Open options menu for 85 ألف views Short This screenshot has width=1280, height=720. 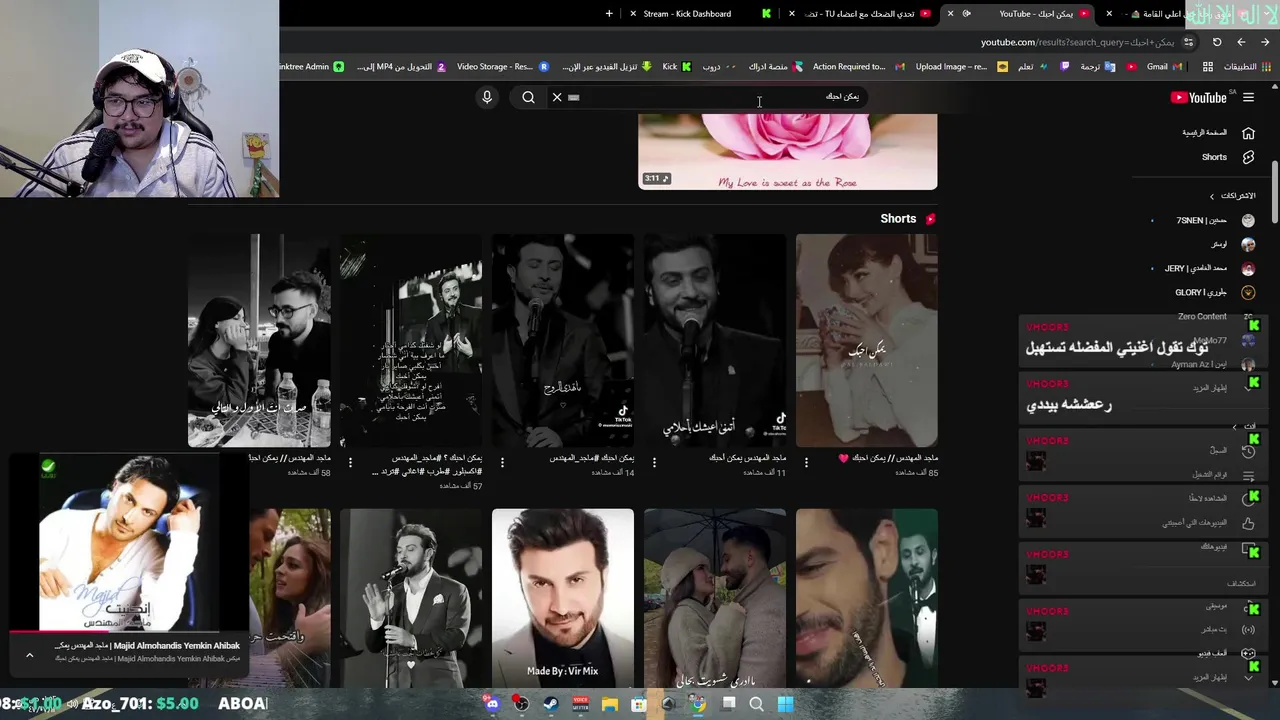click(806, 462)
